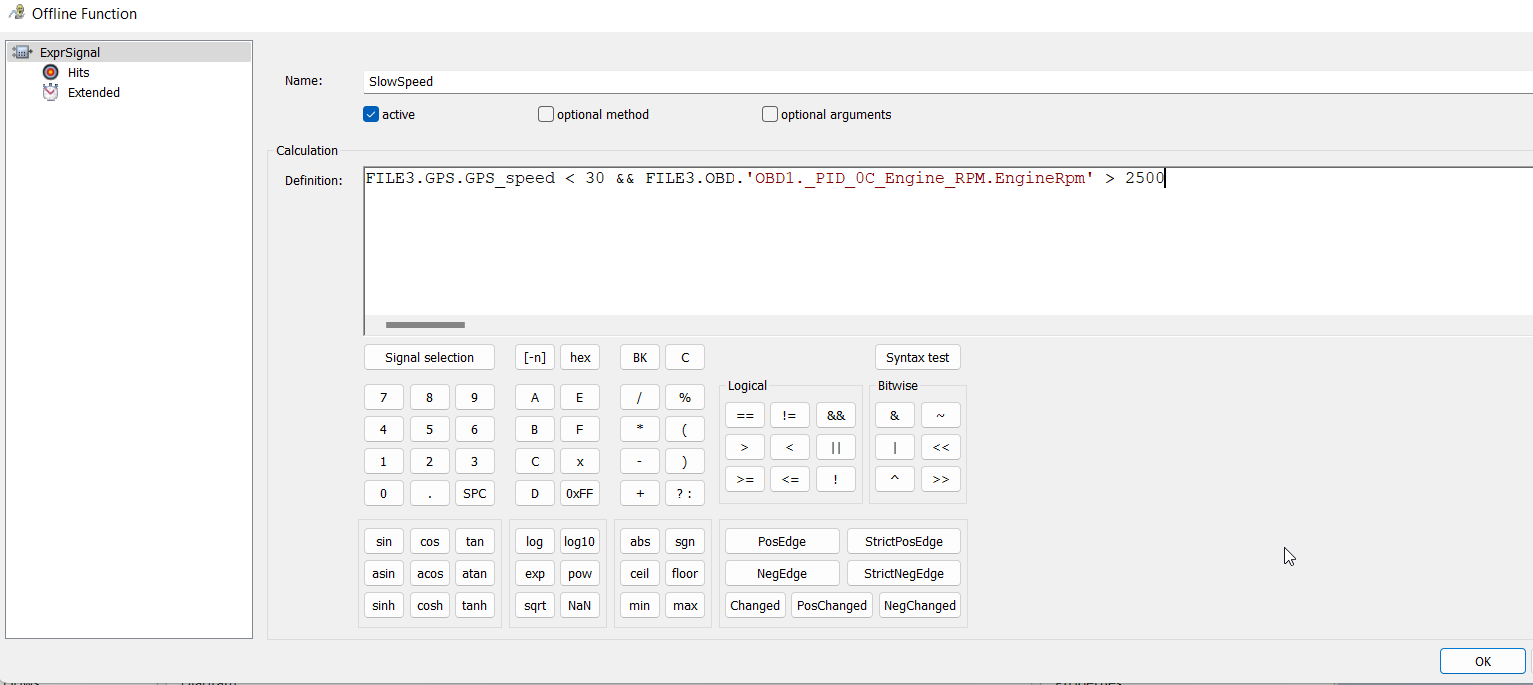Click the Definition box horizontal scrollbar
The width and height of the screenshot is (1533, 685).
tap(425, 325)
